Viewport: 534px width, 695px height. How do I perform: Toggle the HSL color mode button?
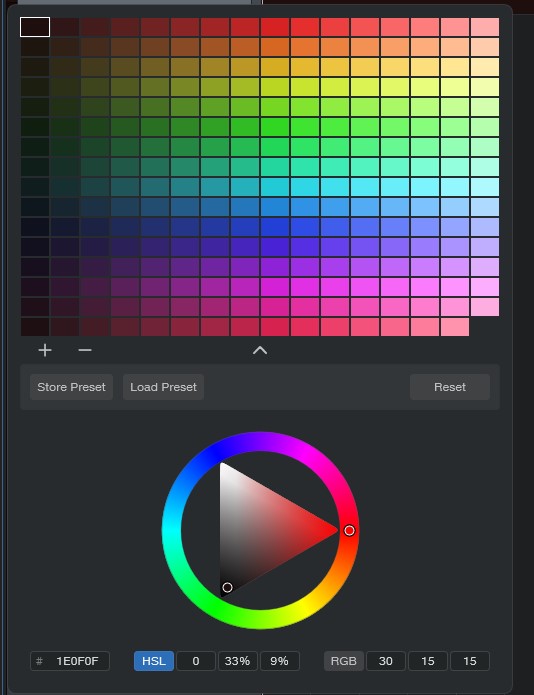pos(154,661)
